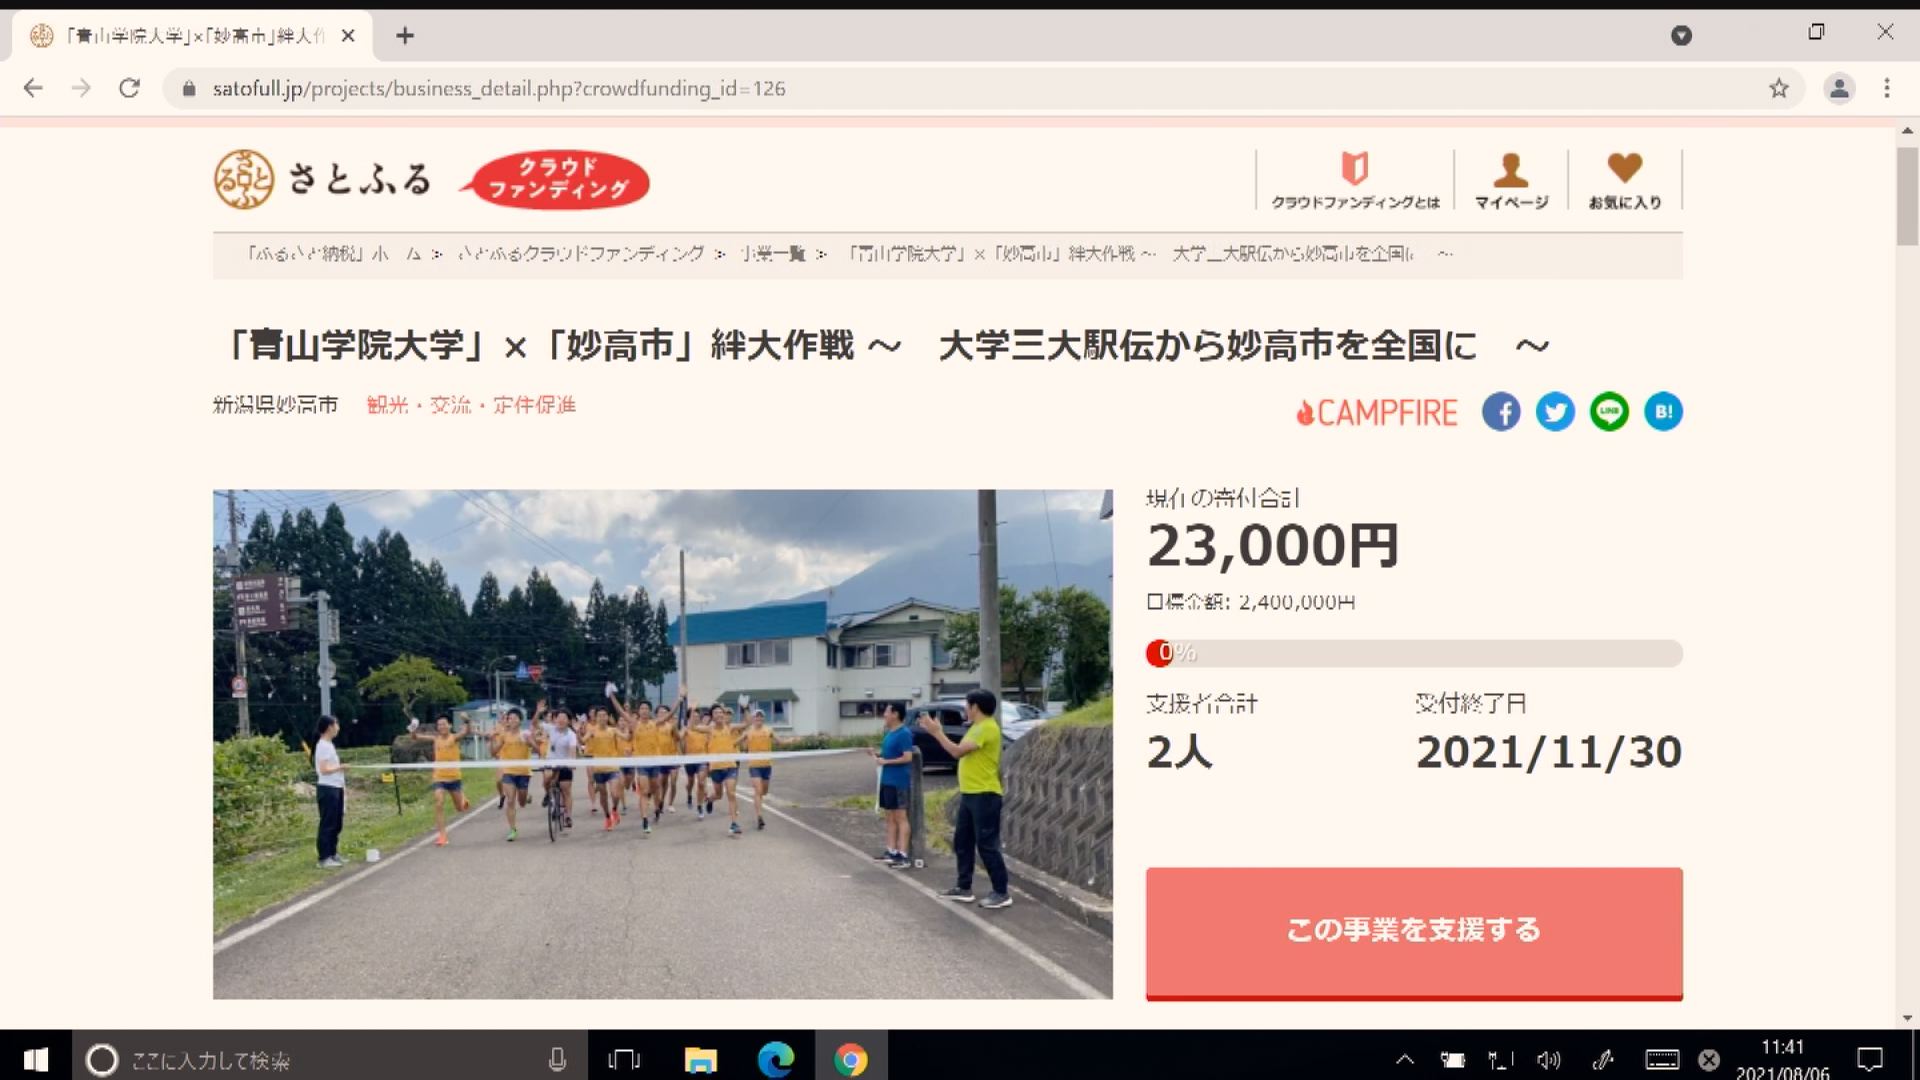Image resolution: width=1920 pixels, height=1080 pixels.
Task: Share project via Twitter icon
Action: 1555,412
